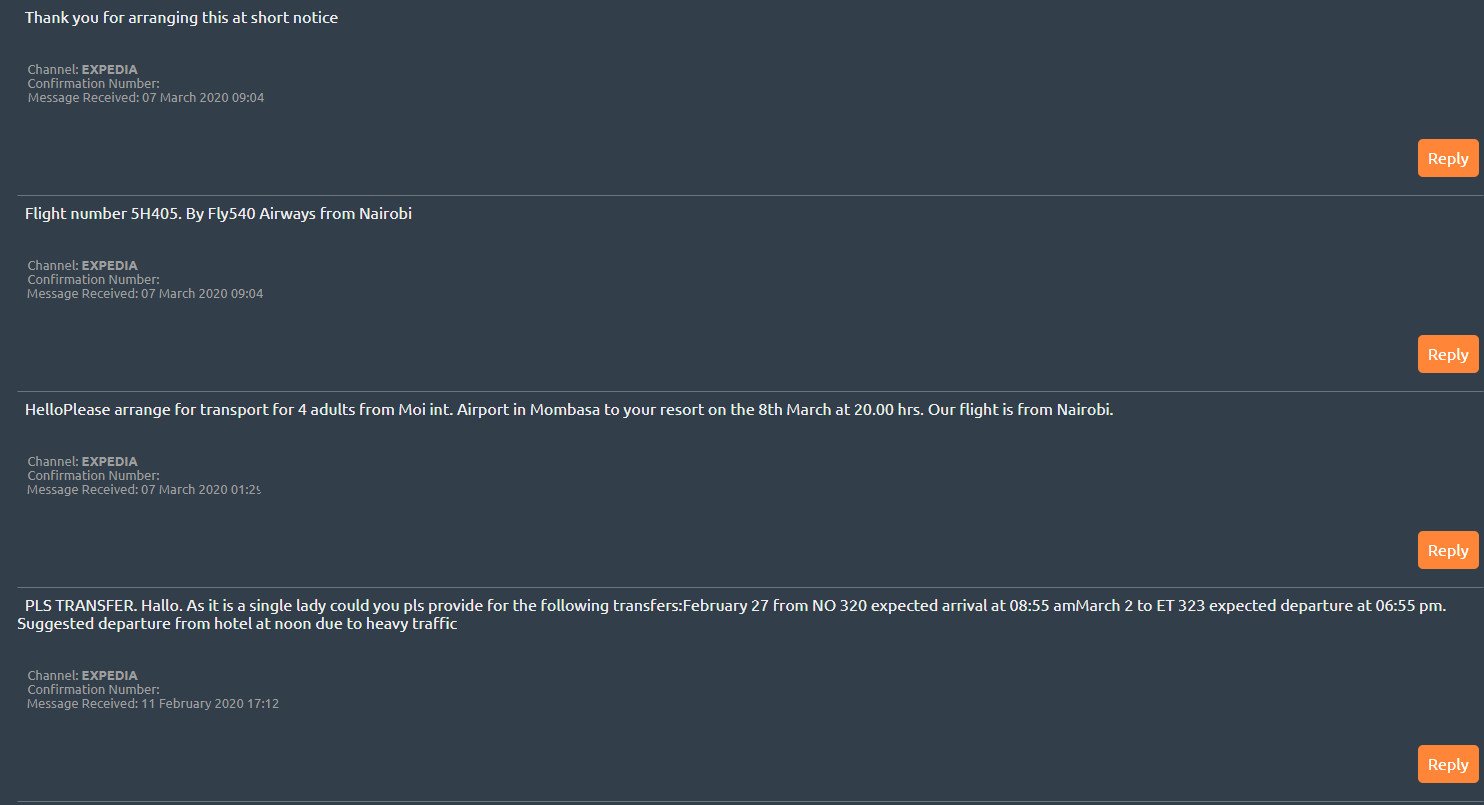Click received timestamp under the Flight 5H405 message
The image size is (1484, 805).
(202, 294)
